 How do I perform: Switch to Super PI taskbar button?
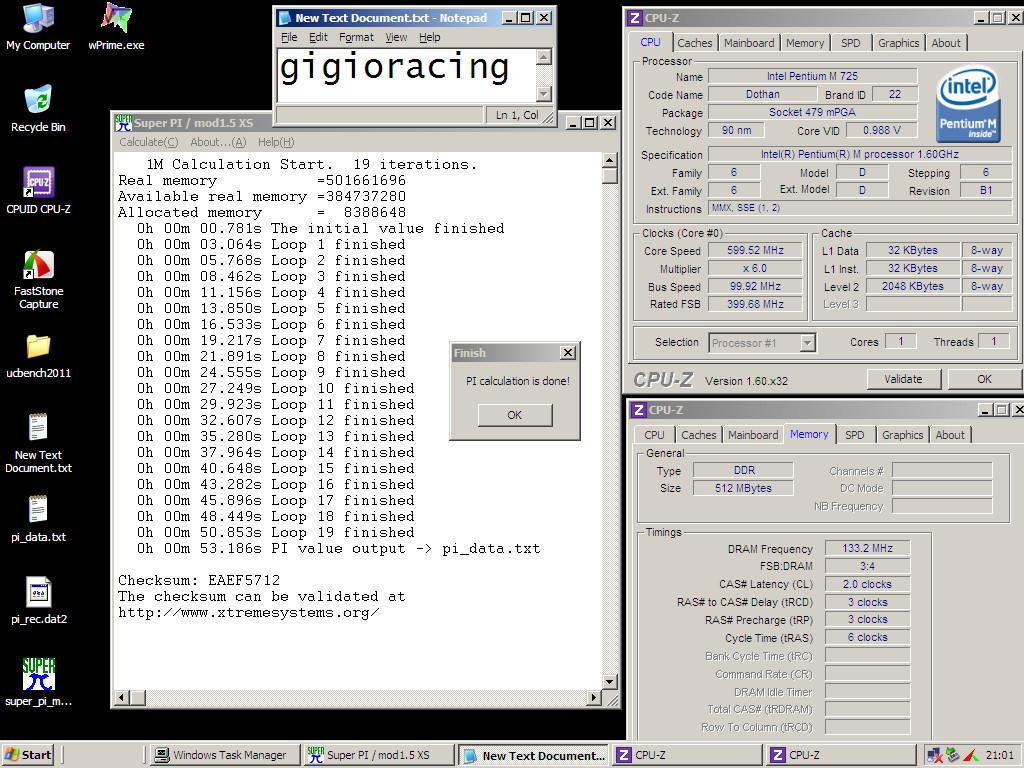click(x=379, y=755)
